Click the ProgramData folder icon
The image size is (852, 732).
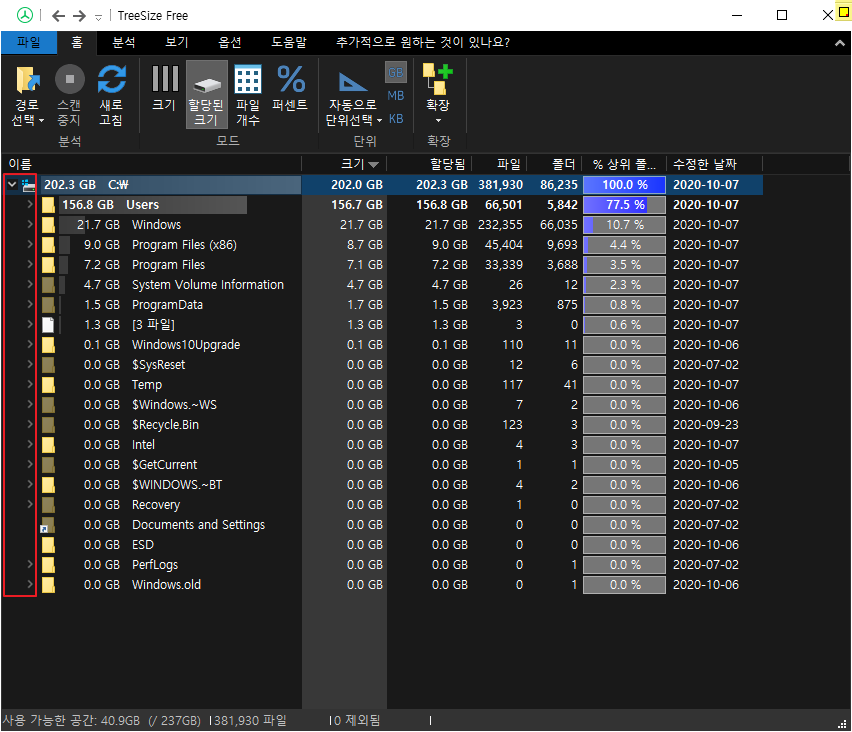pos(49,305)
